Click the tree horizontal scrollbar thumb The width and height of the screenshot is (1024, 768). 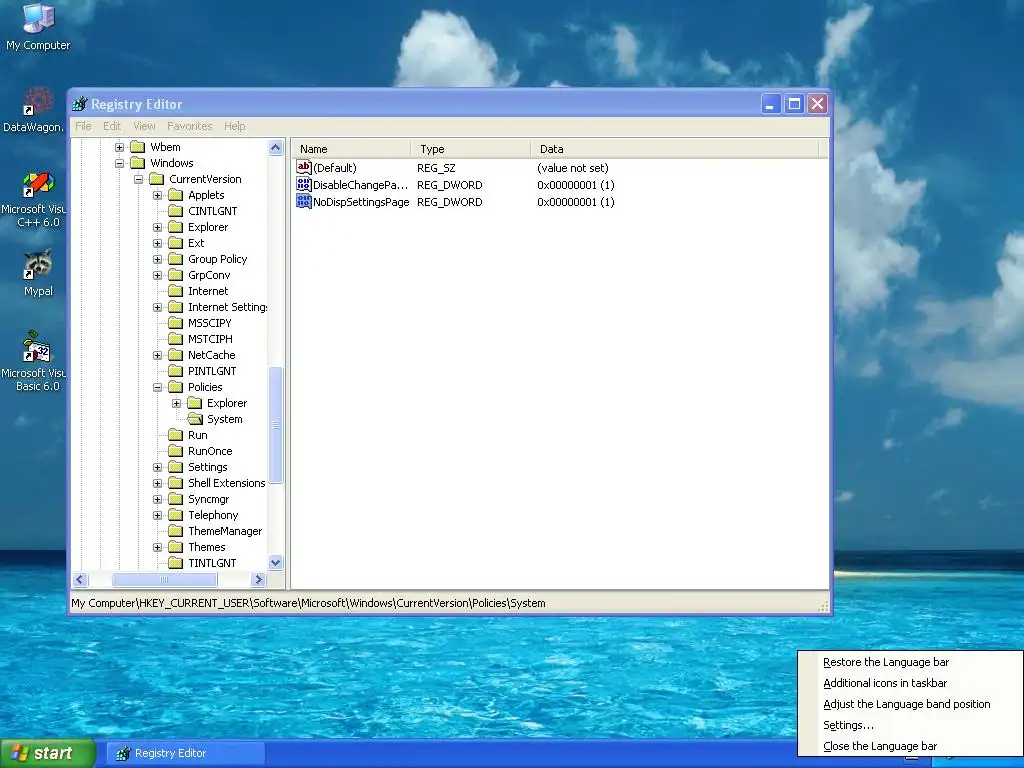[165, 579]
